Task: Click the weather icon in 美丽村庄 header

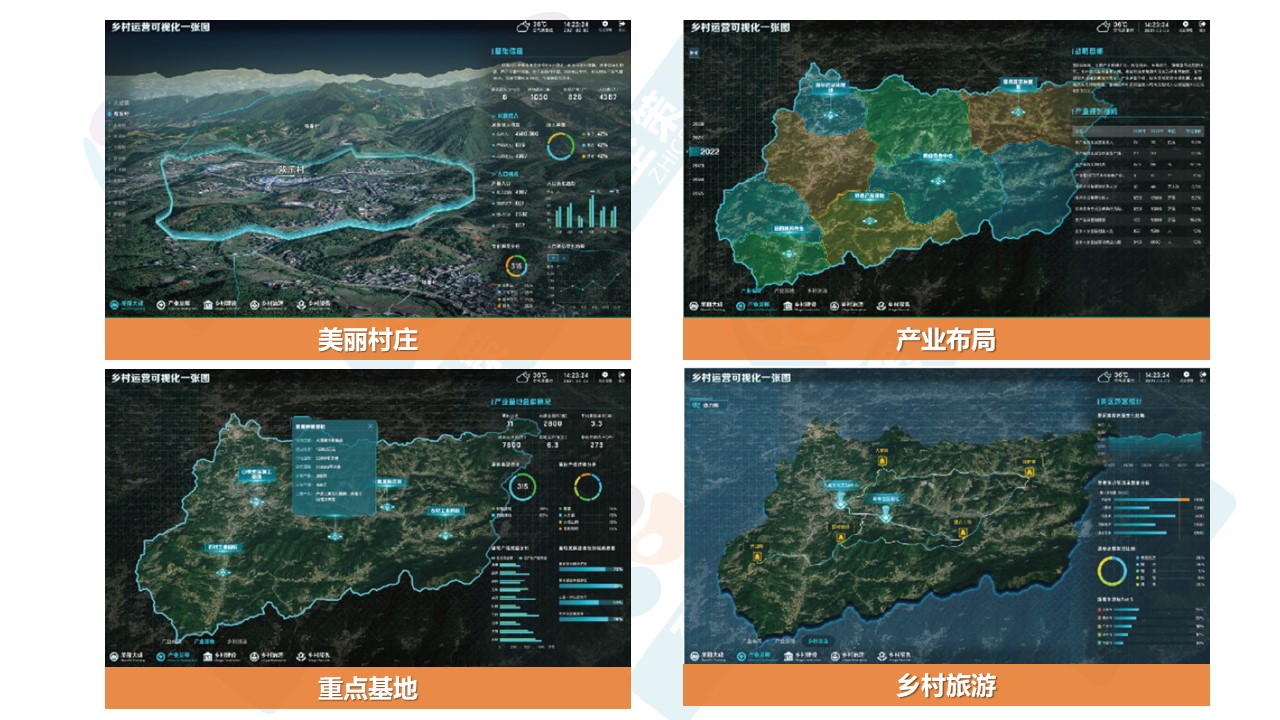Action: 522,28
